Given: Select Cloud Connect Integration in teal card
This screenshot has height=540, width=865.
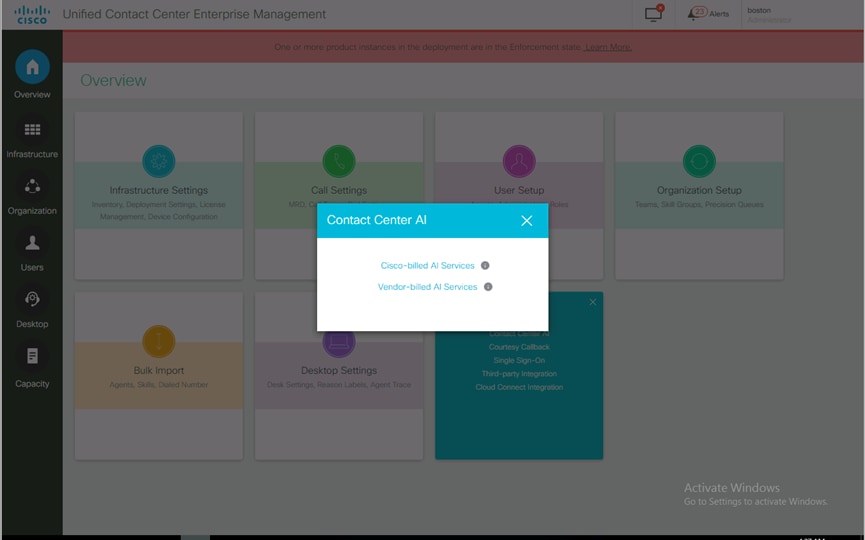Looking at the screenshot, I should coord(519,387).
